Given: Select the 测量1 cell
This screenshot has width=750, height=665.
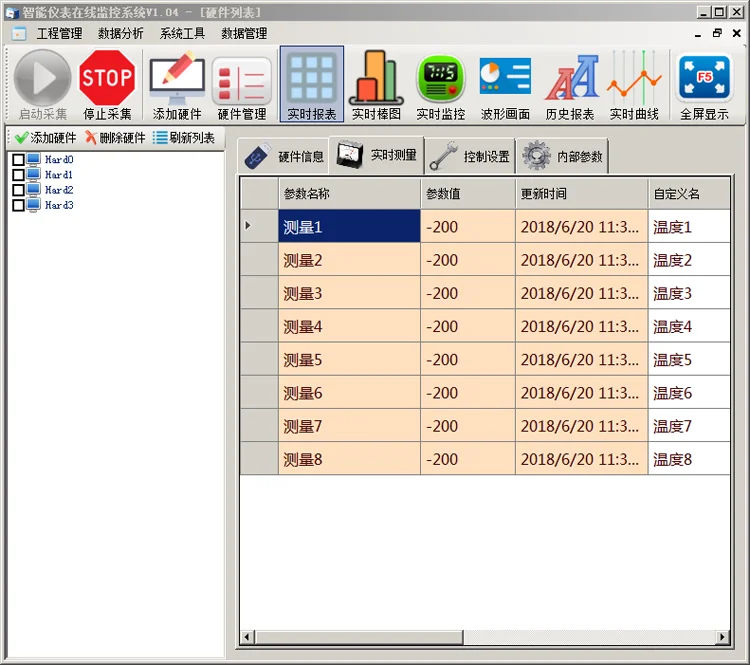Looking at the screenshot, I should coord(350,226).
